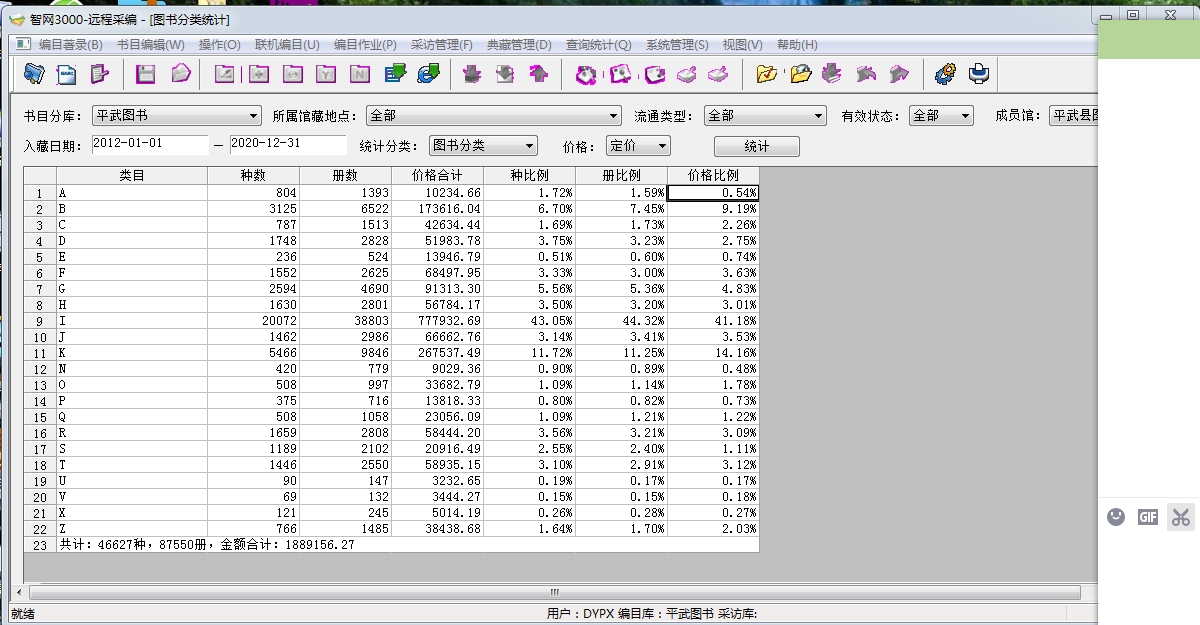Click the 册数 column header
Image resolution: width=1200 pixels, height=625 pixels.
(346, 175)
